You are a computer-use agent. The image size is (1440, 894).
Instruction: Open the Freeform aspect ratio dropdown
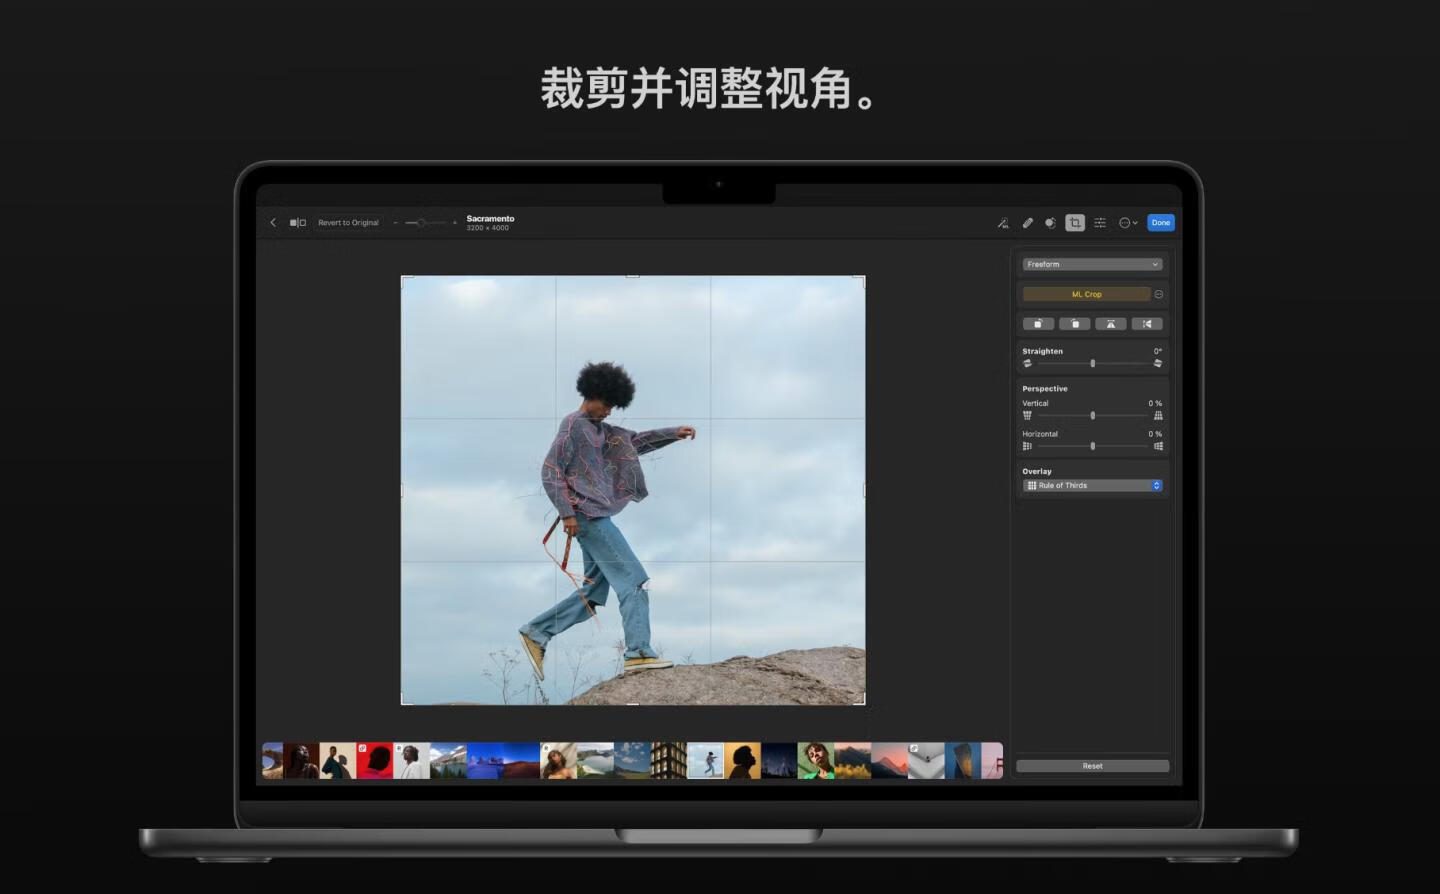coord(1092,264)
